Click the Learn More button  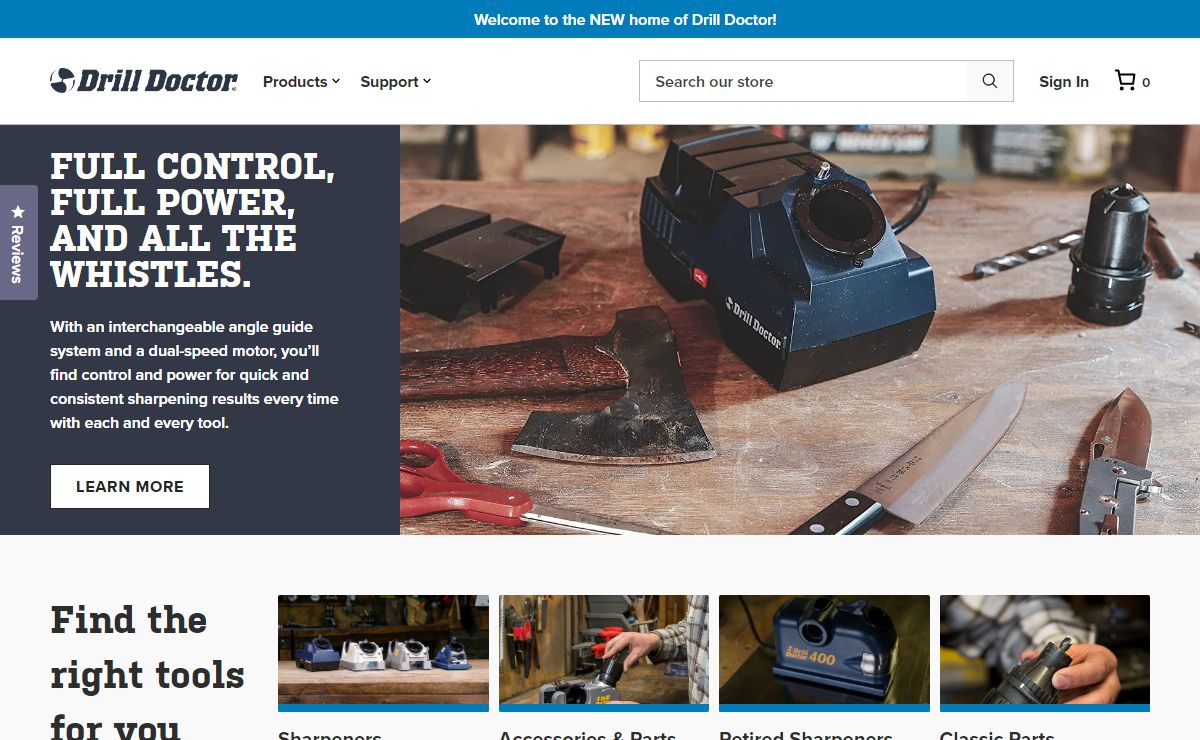click(130, 486)
